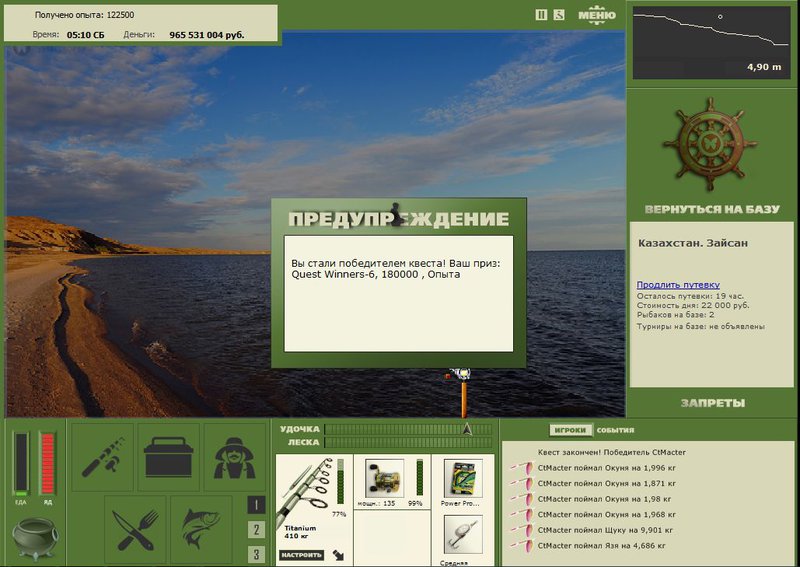The image size is (800, 567).
Task: Select the reel thumbnail with мощн. 135
Action: 385,478
